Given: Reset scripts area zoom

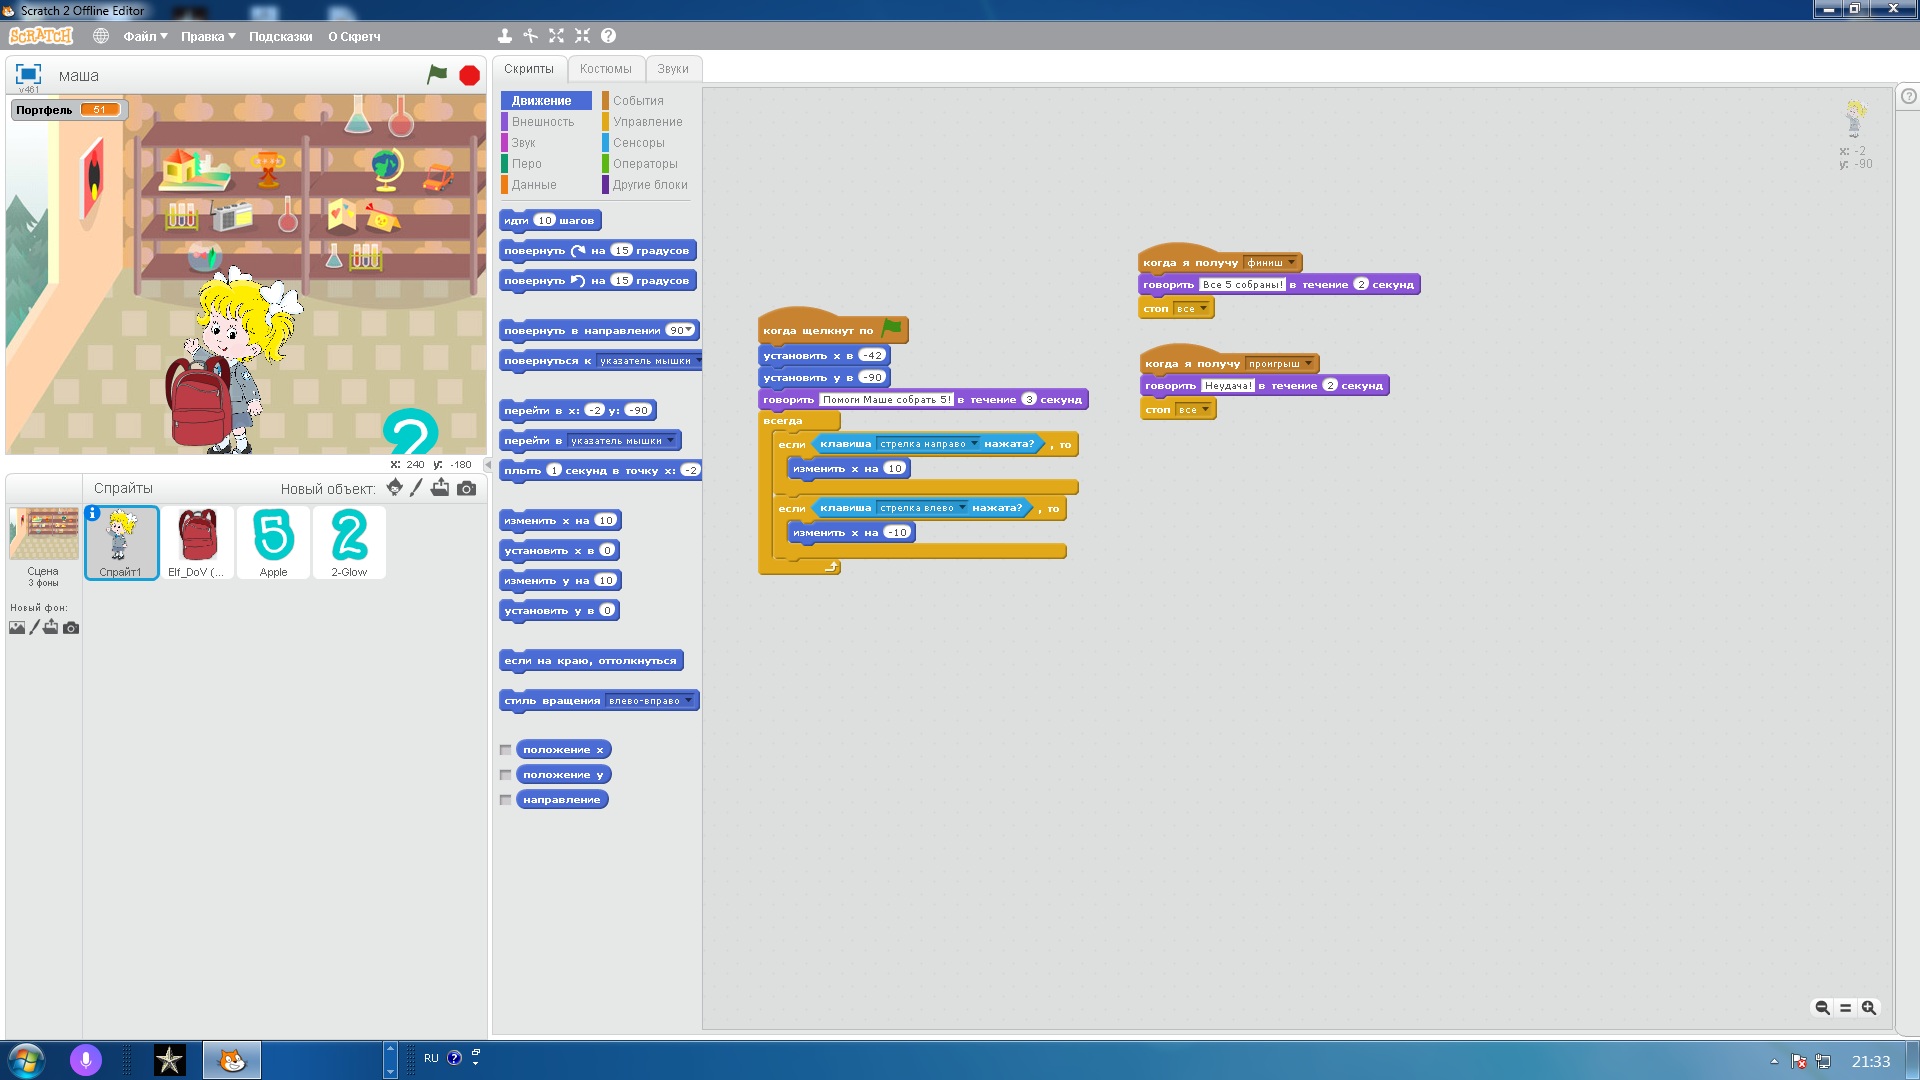Looking at the screenshot, I should 1846,1008.
